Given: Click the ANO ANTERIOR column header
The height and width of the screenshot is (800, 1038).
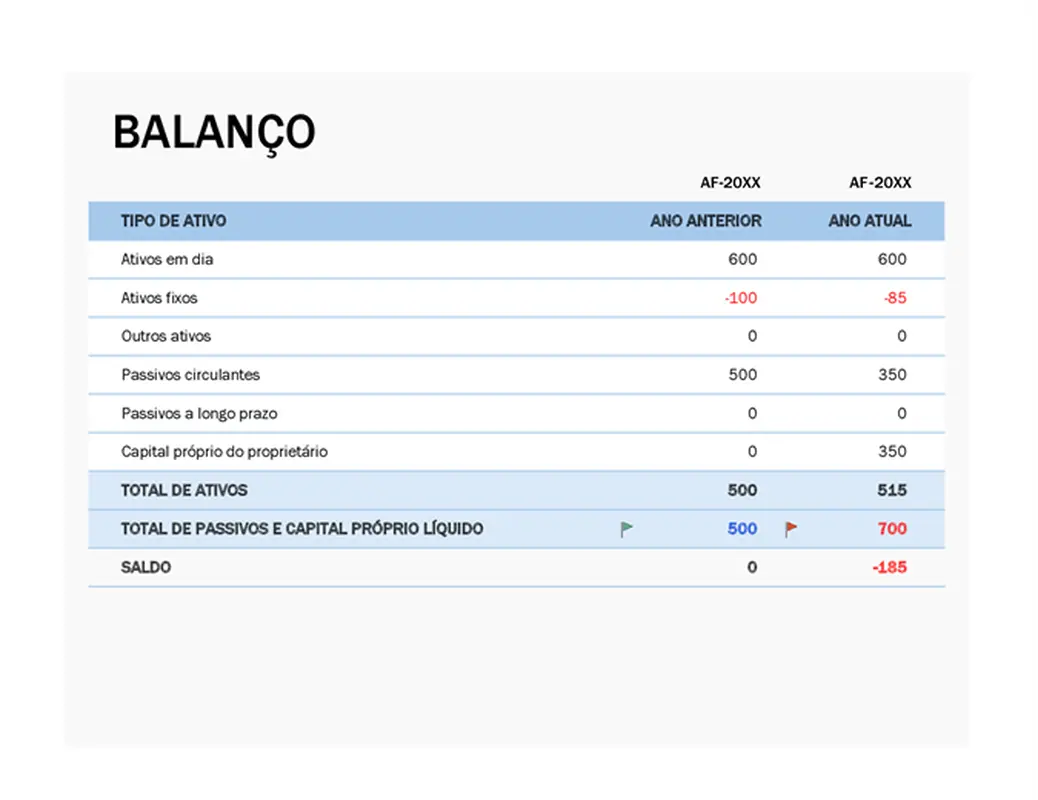Looking at the screenshot, I should tap(706, 221).
